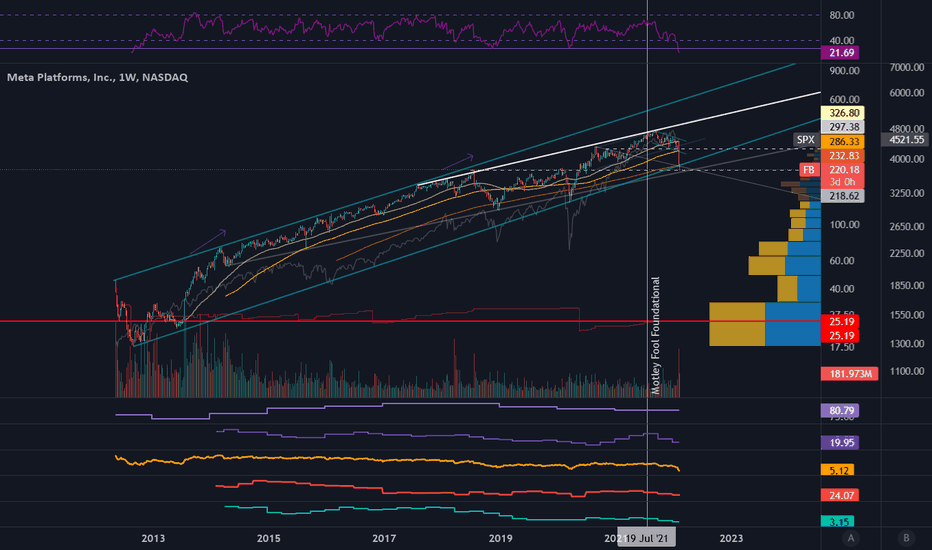
Task: Click the 1100.00 SPX axis tick
Action: pyautogui.click(x=906, y=371)
